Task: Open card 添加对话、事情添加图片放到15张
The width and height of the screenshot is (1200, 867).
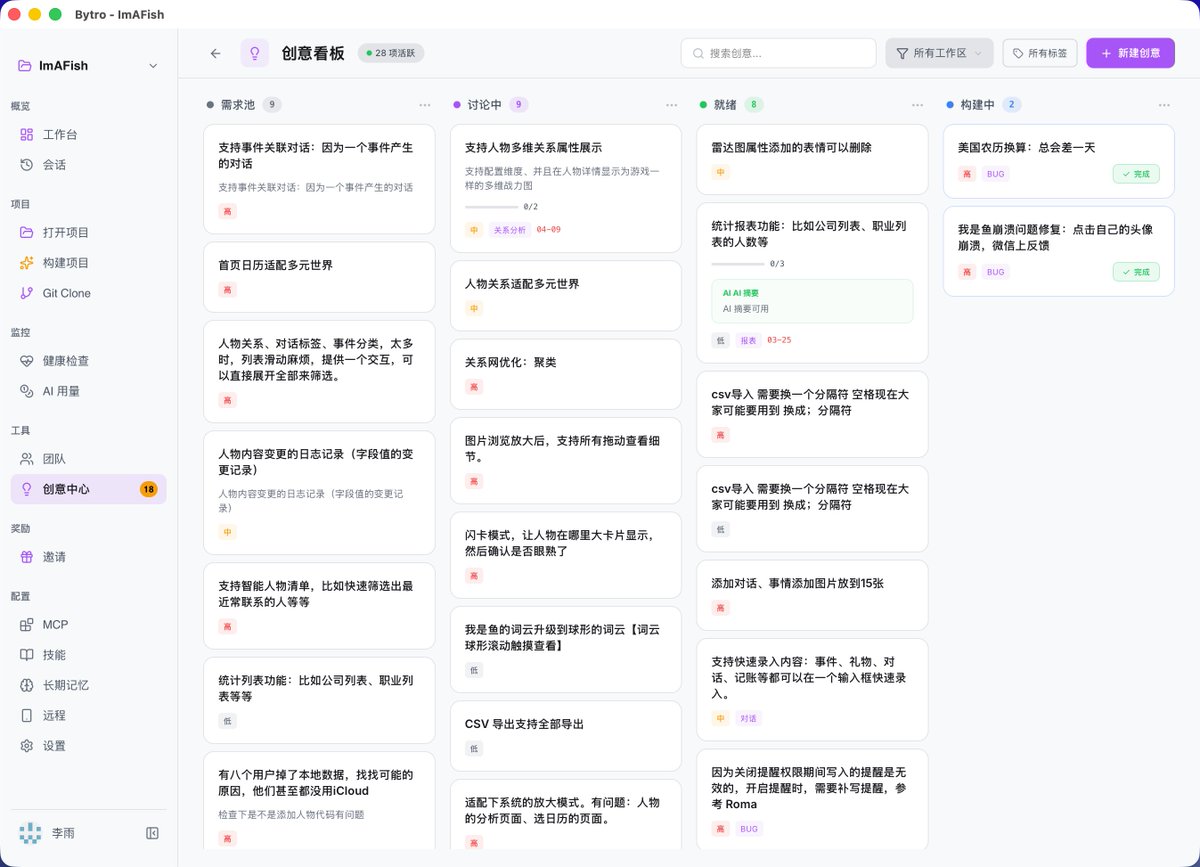Action: pyautogui.click(x=812, y=595)
